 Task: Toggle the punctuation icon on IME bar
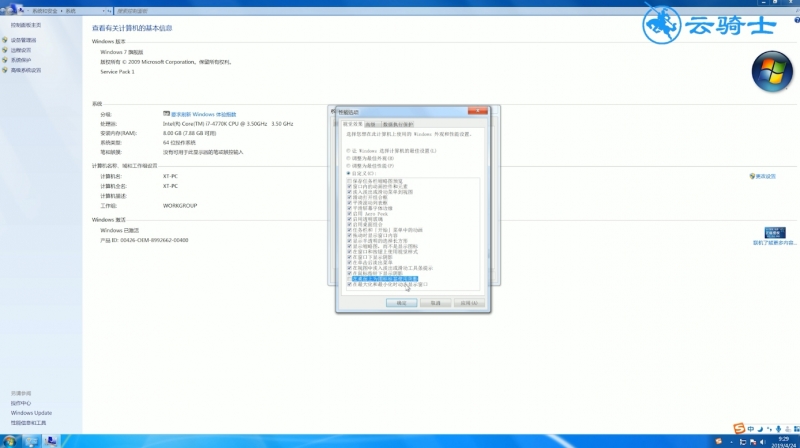coord(769,429)
